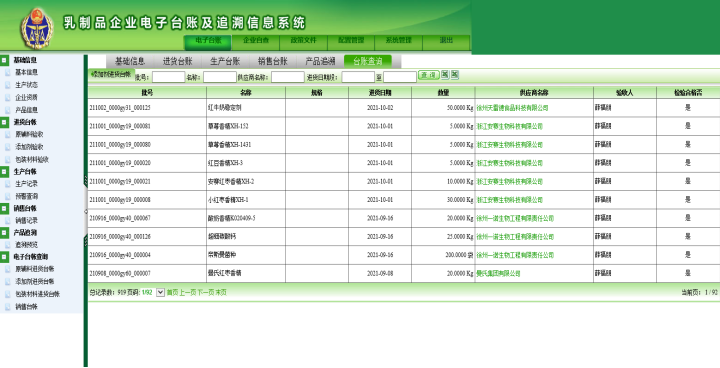The height and width of the screenshot is (368, 720).
Task: Open supplier link 徐州天雪德食品科技有限公司
Action: coord(512,108)
